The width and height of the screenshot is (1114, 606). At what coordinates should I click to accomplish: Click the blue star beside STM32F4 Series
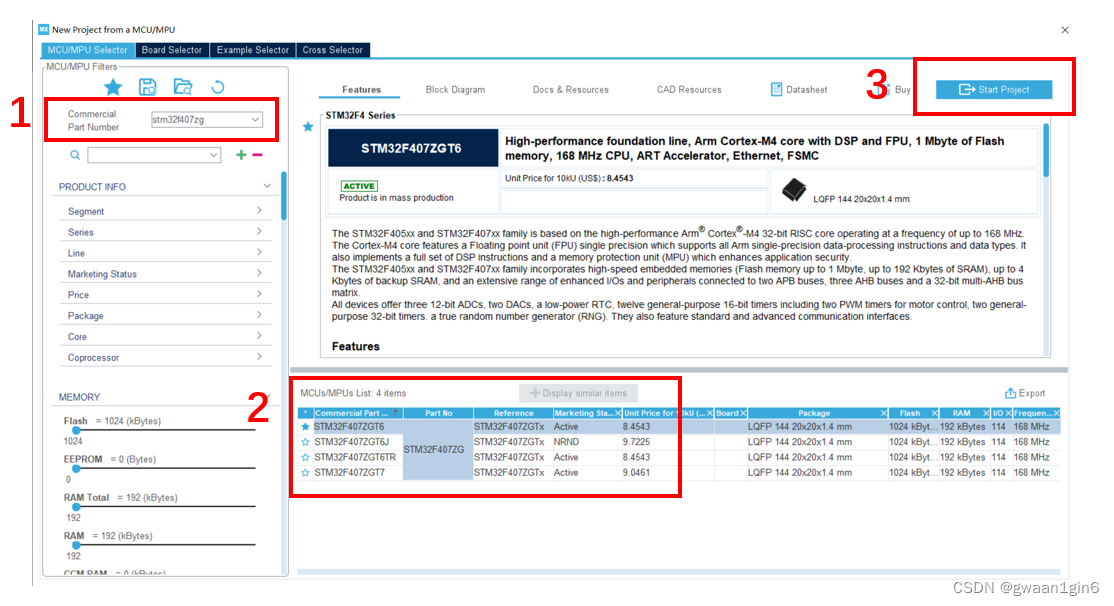[308, 126]
